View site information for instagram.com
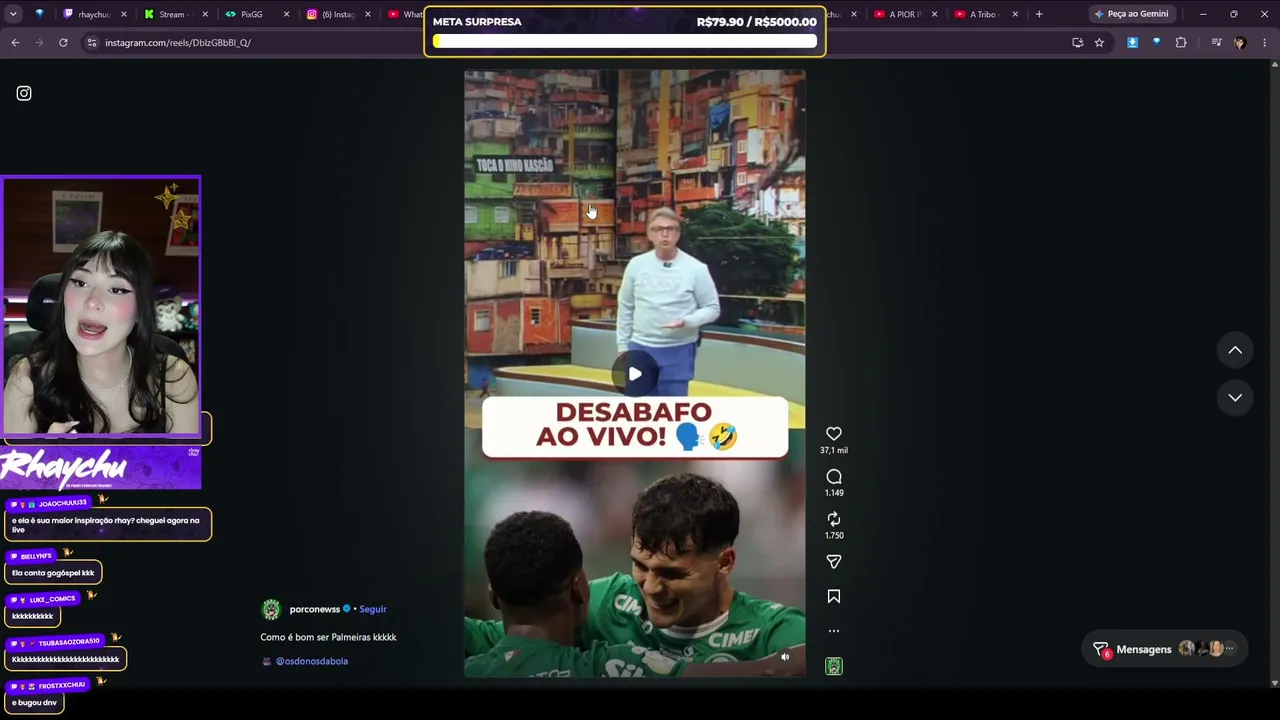This screenshot has height=720, width=1280. 92,42
